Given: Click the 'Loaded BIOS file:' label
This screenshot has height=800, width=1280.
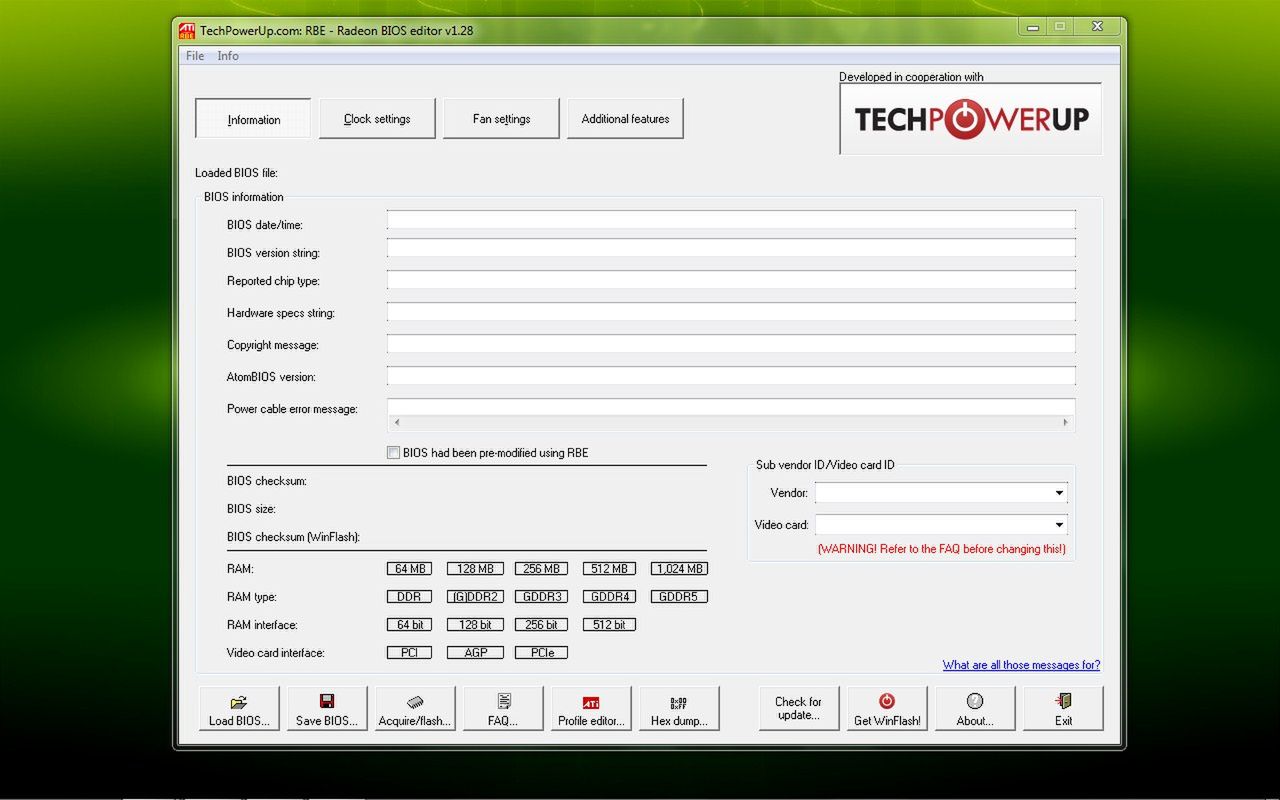Looking at the screenshot, I should (236, 173).
